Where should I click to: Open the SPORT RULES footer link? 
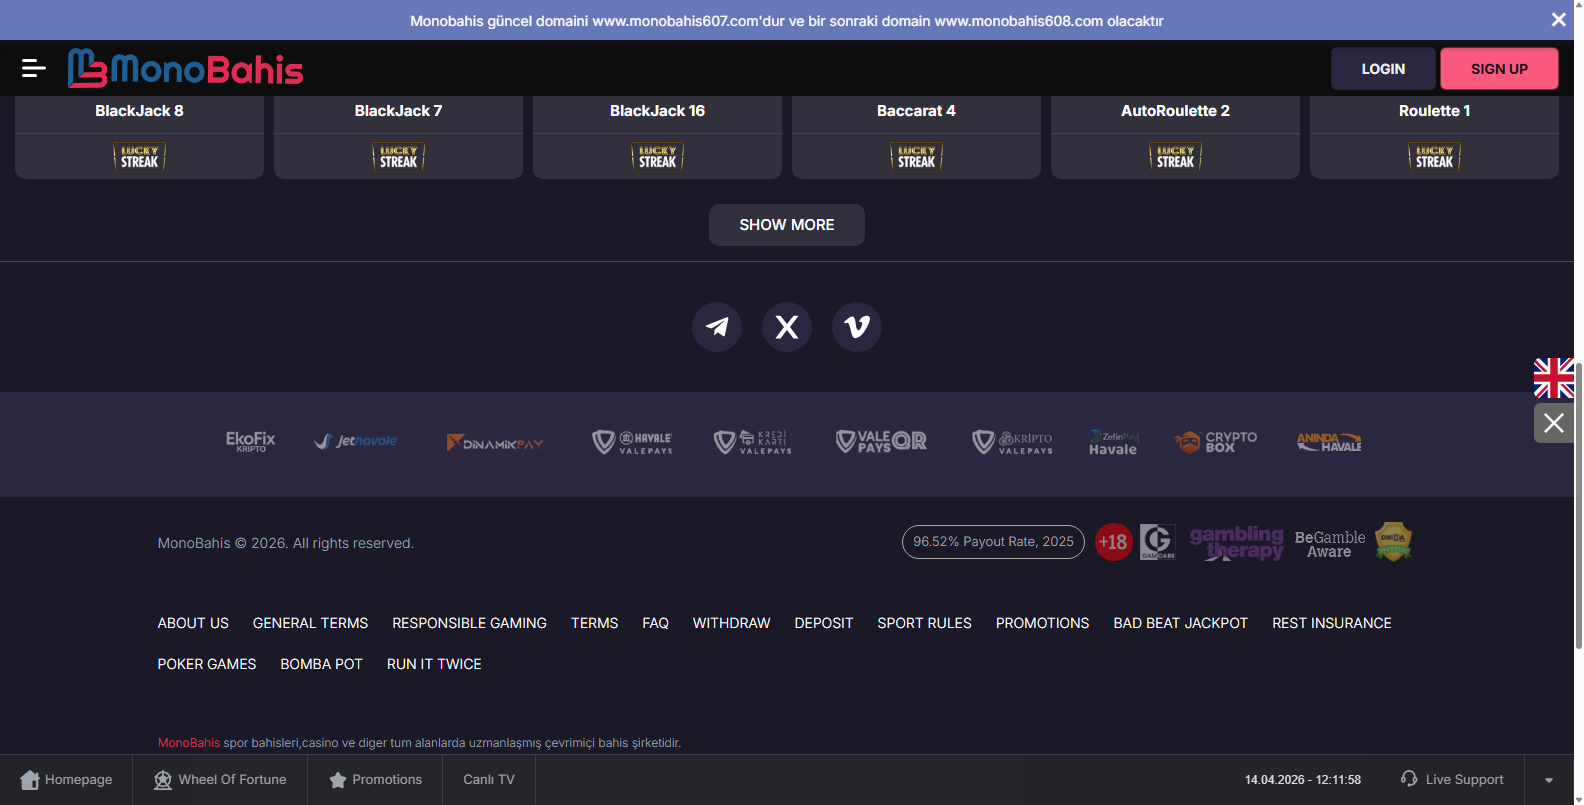(x=924, y=623)
